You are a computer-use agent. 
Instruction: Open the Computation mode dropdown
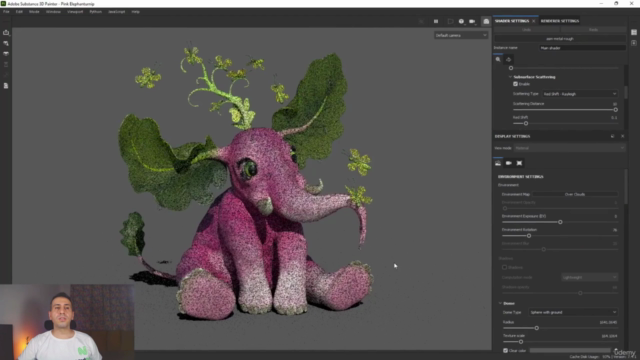[589, 278]
